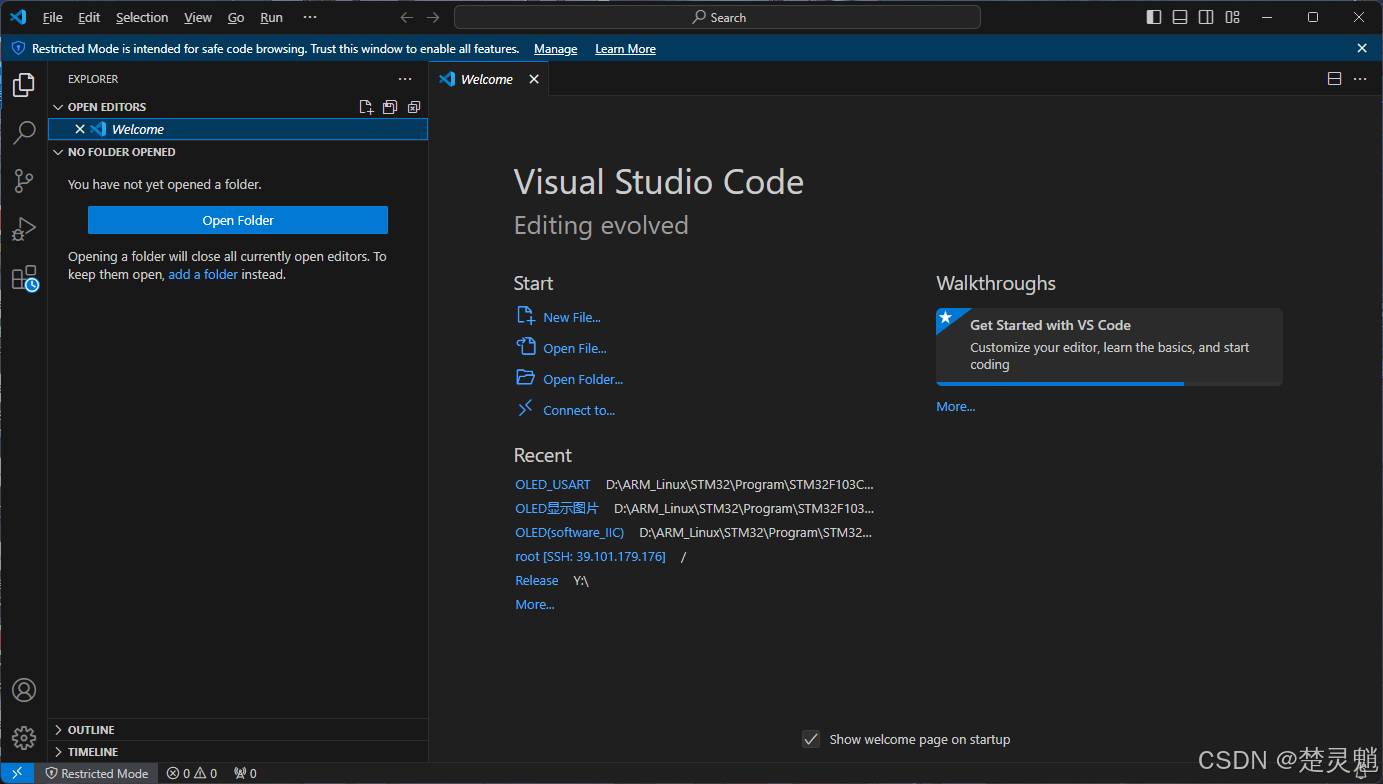Uncheck Show welcome page on startup
The width and height of the screenshot is (1383, 784).
[x=811, y=739]
